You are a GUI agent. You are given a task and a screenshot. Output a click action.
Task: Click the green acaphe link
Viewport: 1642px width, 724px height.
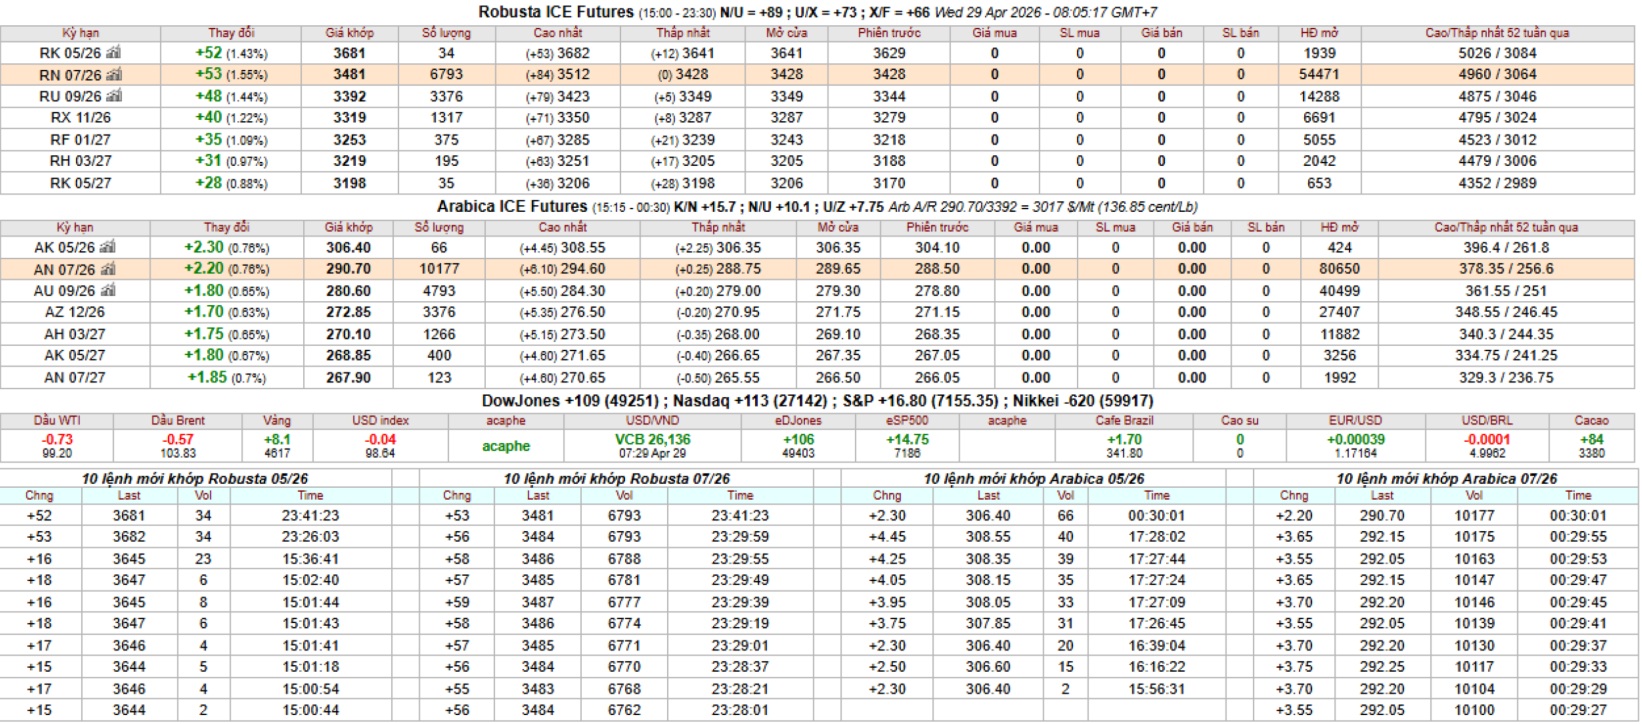506,446
